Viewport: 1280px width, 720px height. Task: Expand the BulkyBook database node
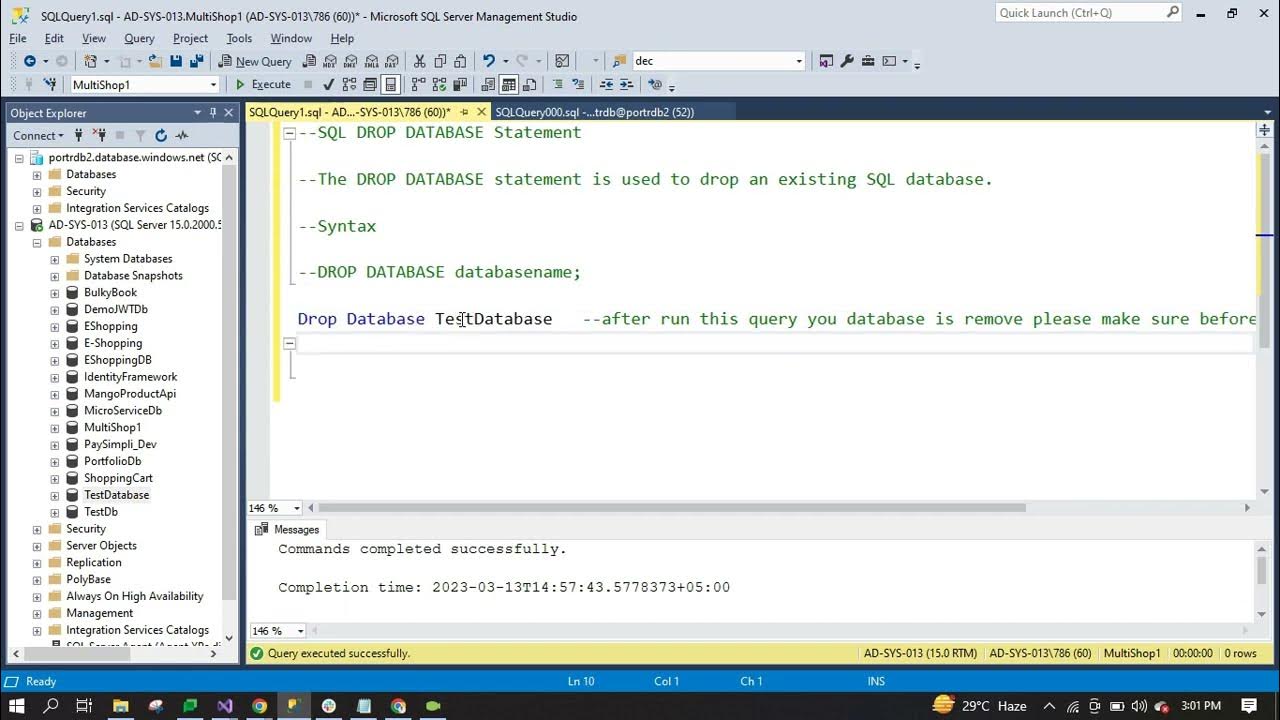click(x=55, y=293)
